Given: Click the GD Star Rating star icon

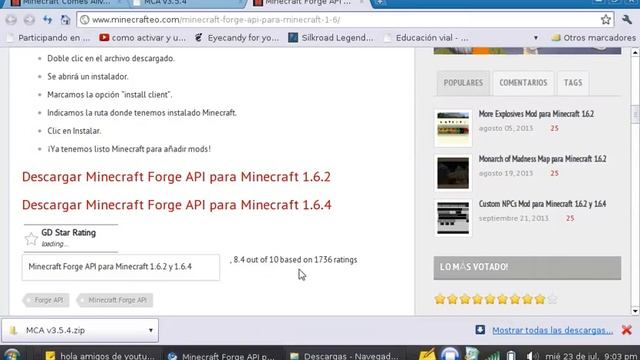Looking at the screenshot, I should [x=31, y=239].
